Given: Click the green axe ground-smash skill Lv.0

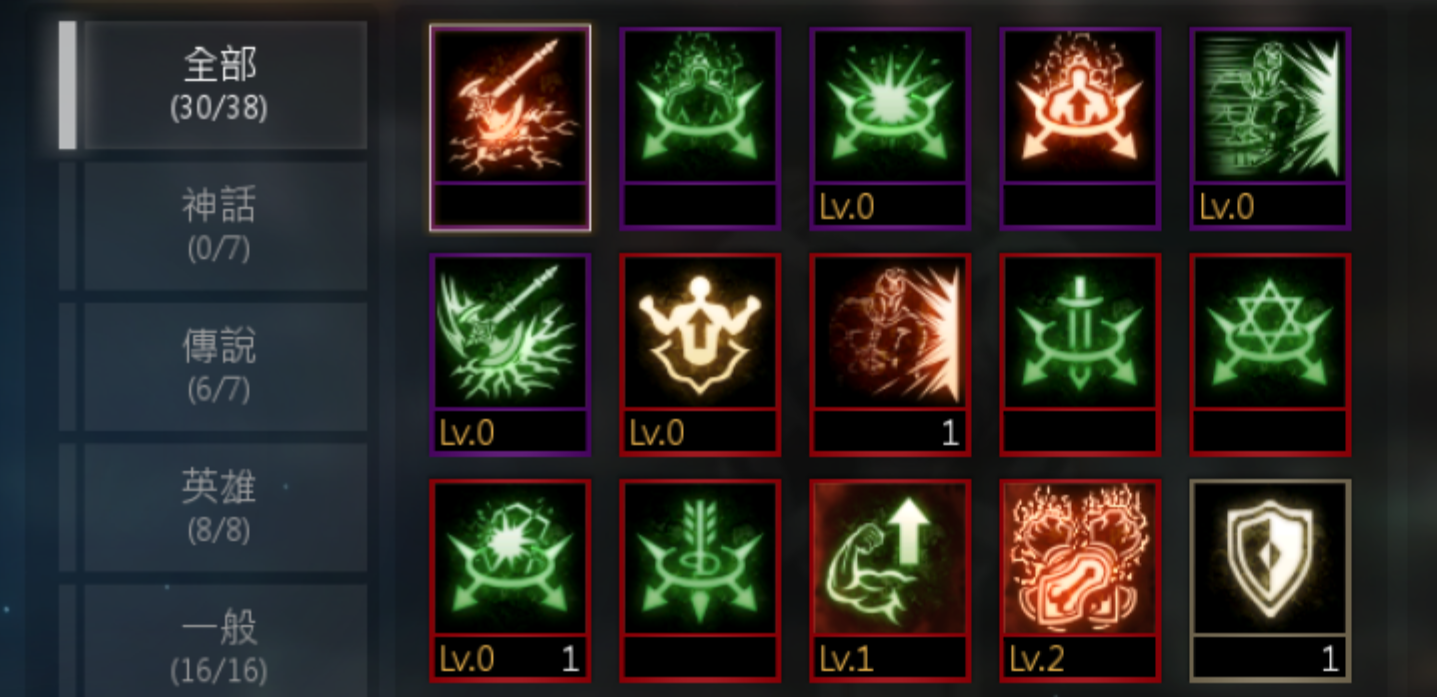Looking at the screenshot, I should click(510, 354).
